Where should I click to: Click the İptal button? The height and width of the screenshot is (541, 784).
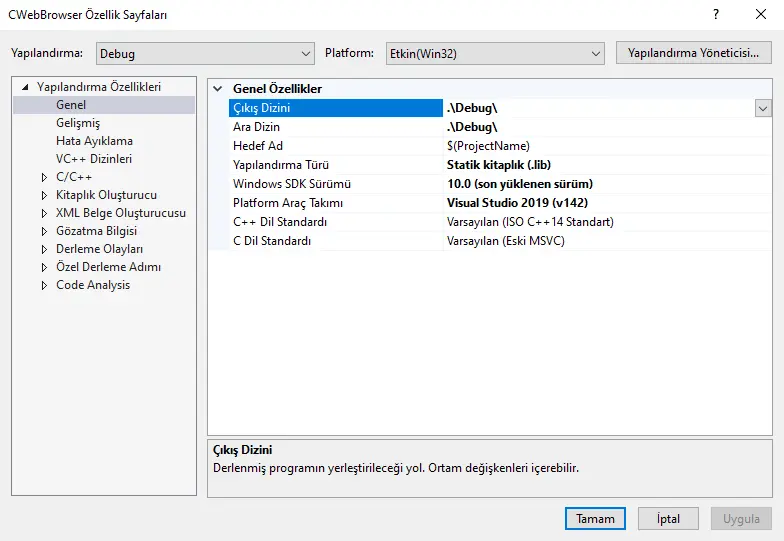[668, 519]
